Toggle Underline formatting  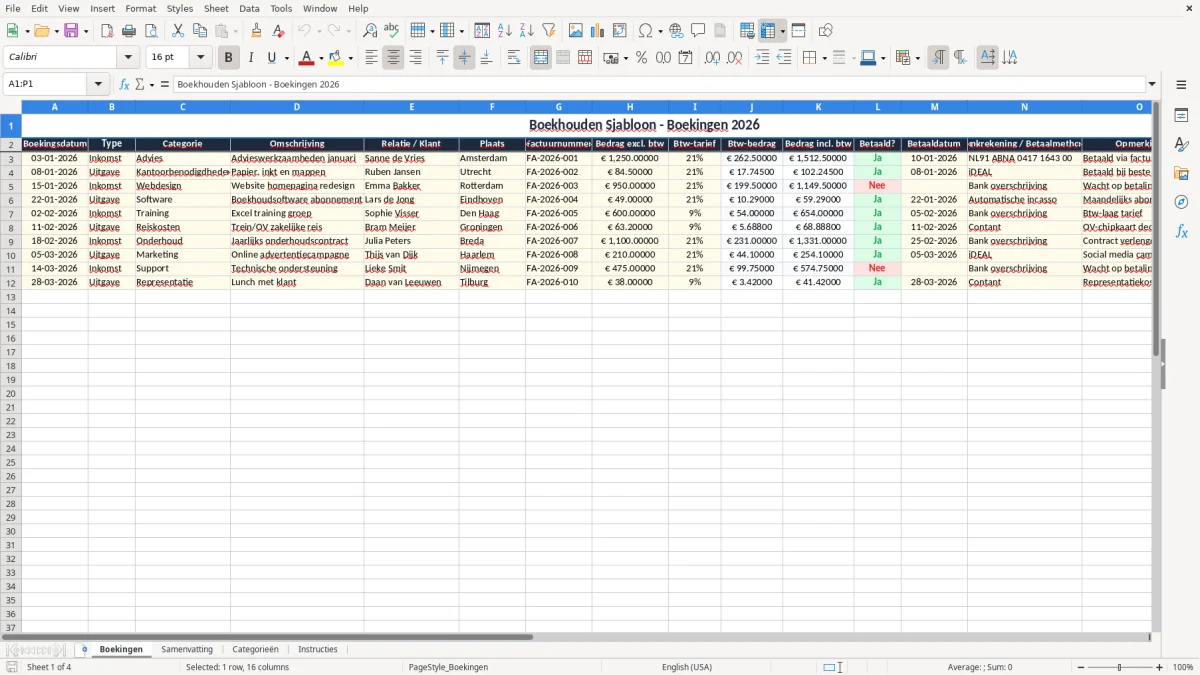coord(271,58)
